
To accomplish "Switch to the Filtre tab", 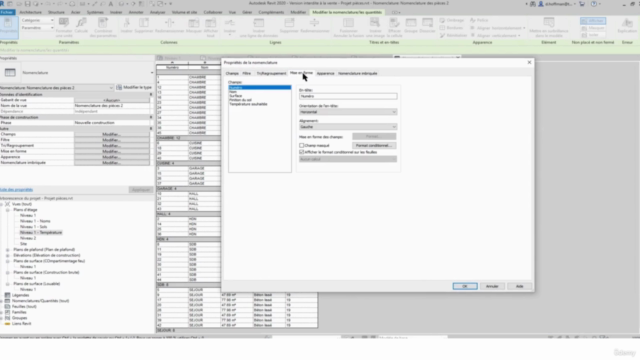I will tap(247, 73).
